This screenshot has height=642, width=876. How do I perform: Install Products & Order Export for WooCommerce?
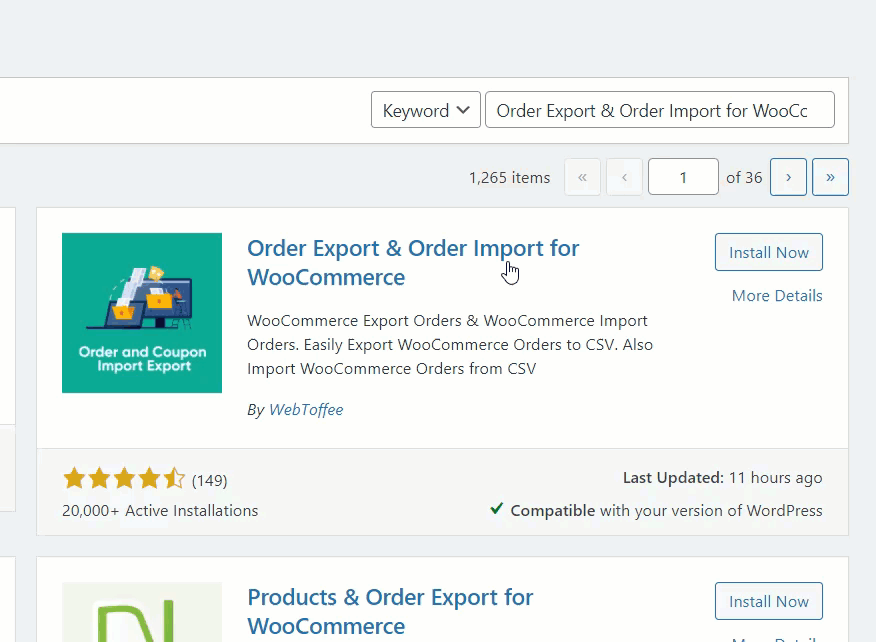768,601
